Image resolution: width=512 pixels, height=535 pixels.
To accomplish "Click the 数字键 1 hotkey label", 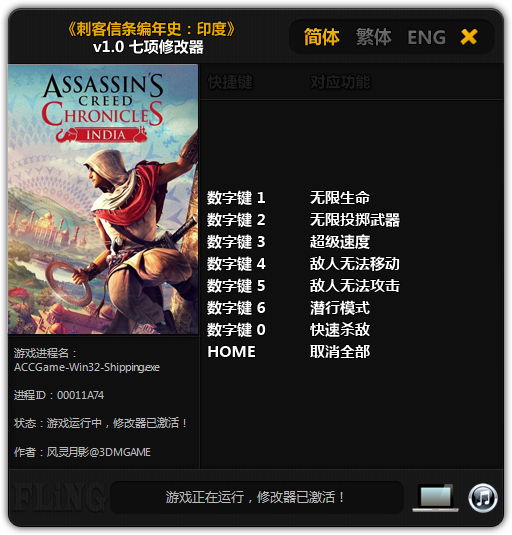I will [x=236, y=198].
